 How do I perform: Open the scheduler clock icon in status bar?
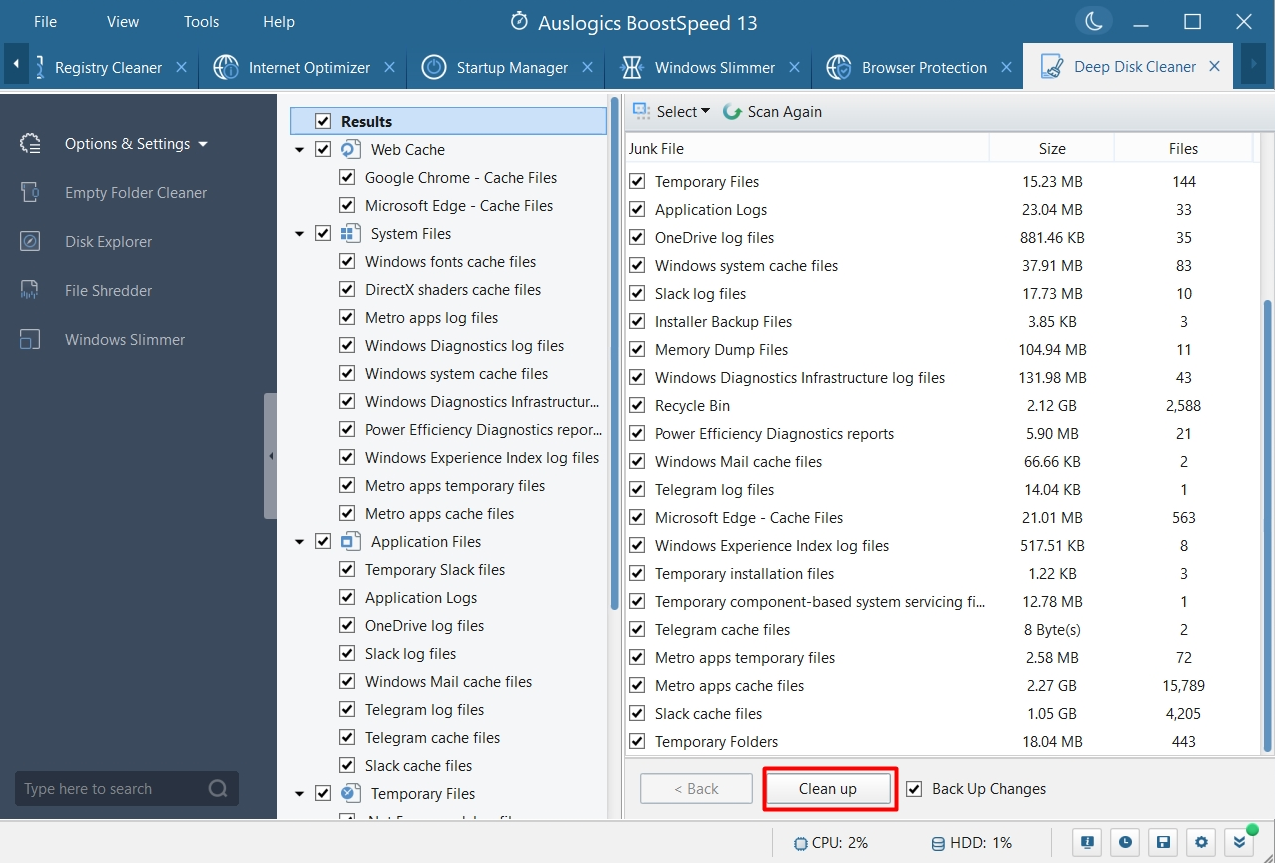[1126, 842]
